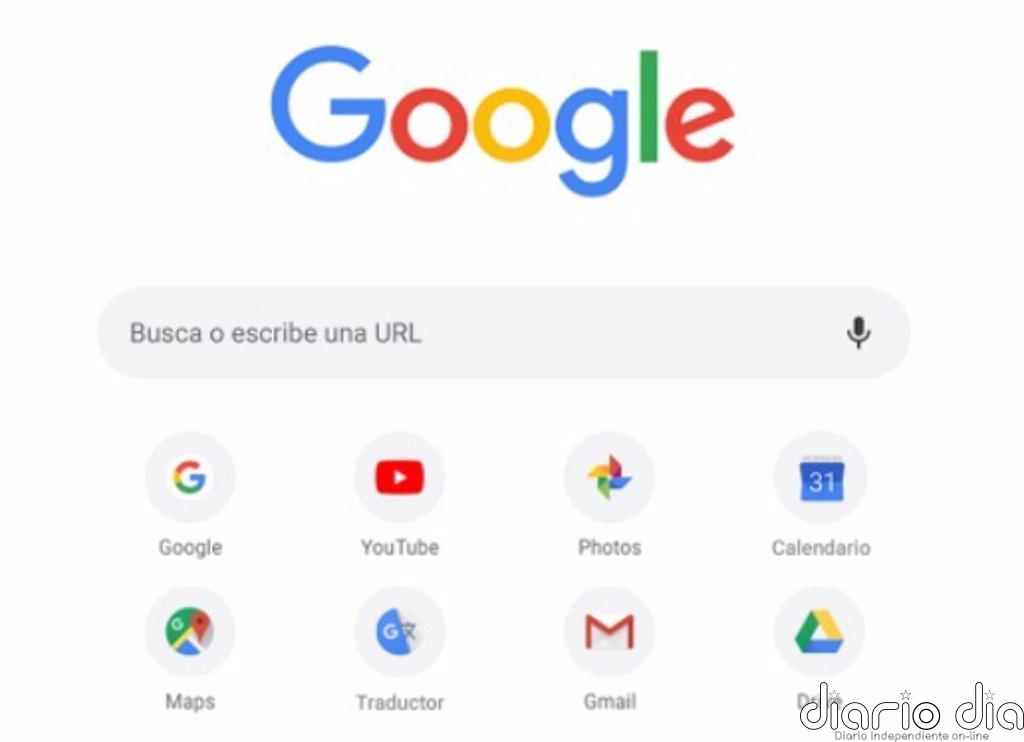Viewport: 1024px width, 742px height.
Task: Open the Calendario 31 icon
Action: 820,477
